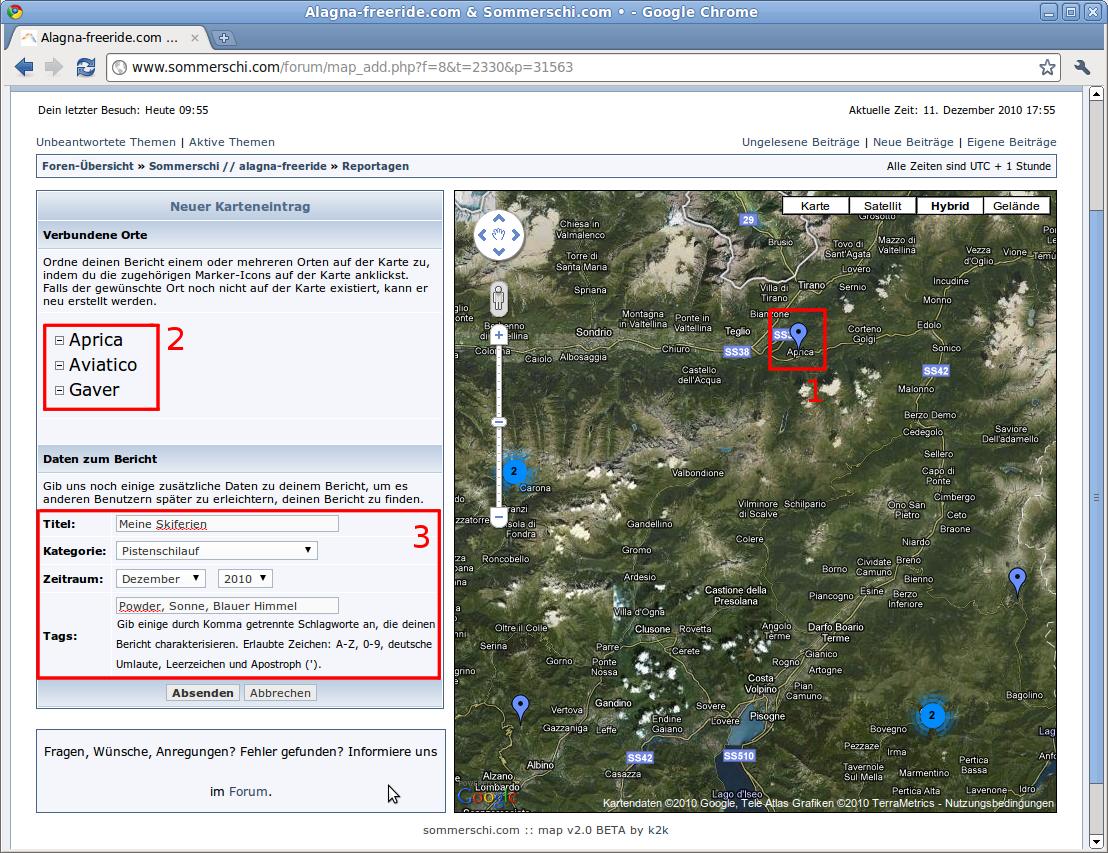Image resolution: width=1108 pixels, height=853 pixels.
Task: Open the Unbeantwortete Themen link
Action: tap(106, 142)
